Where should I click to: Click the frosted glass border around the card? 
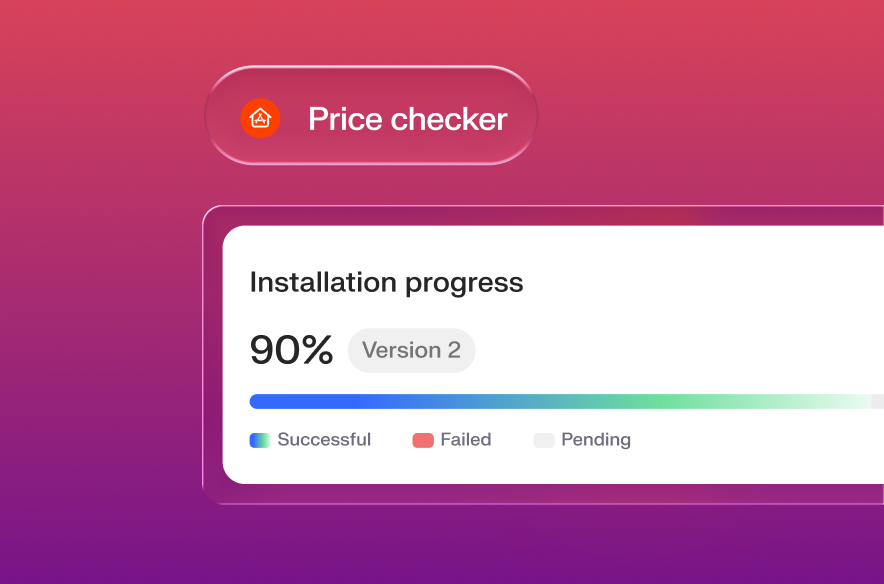tap(212, 350)
